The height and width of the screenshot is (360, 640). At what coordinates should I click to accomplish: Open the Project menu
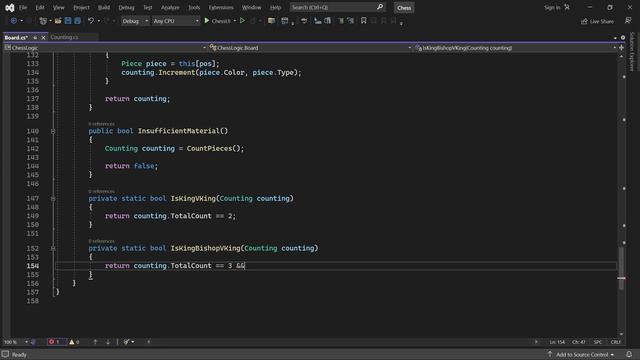click(81, 7)
